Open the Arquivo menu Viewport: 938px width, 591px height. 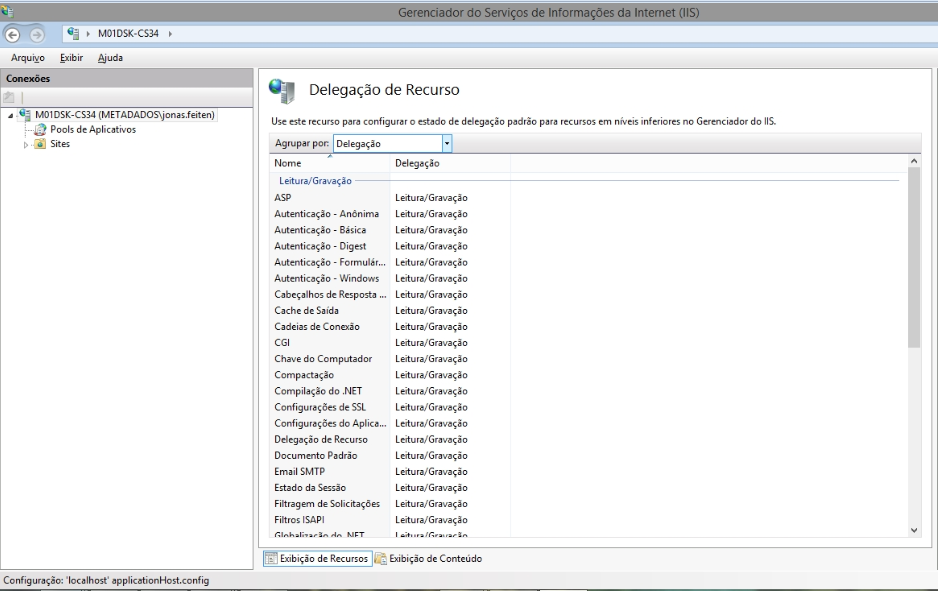pyautogui.click(x=25, y=58)
